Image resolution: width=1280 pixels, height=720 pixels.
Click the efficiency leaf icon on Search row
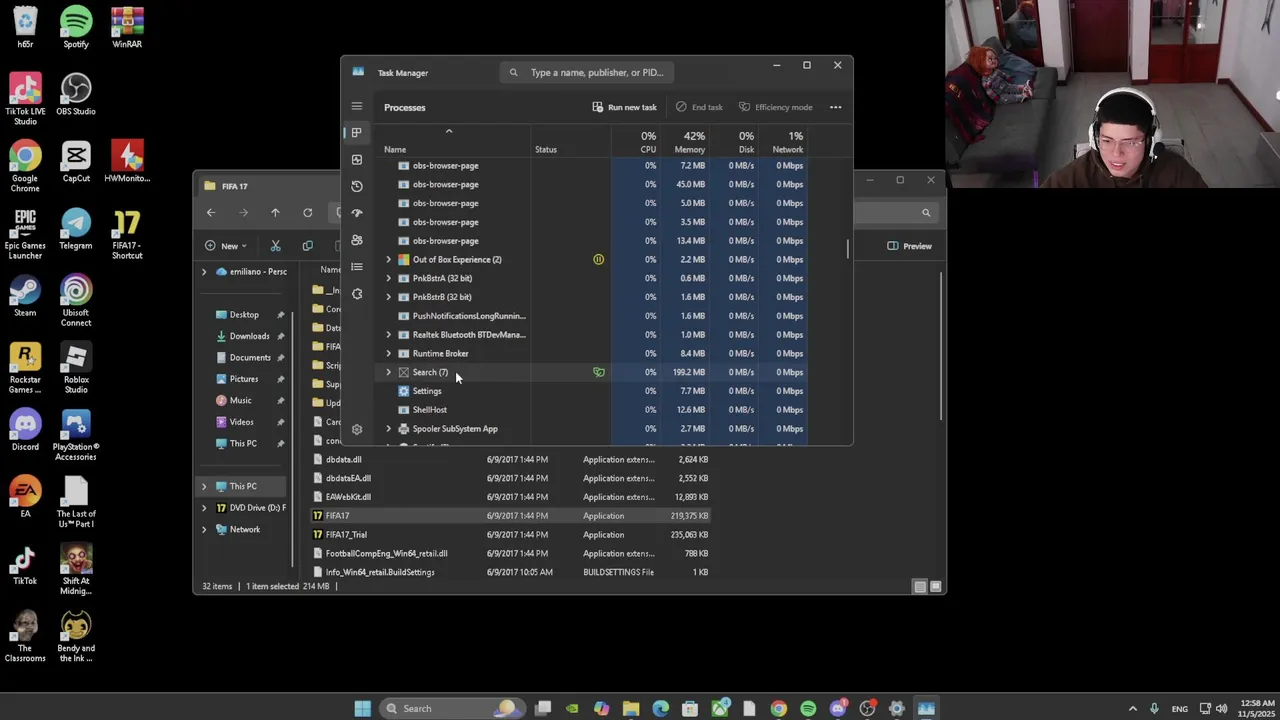click(598, 372)
